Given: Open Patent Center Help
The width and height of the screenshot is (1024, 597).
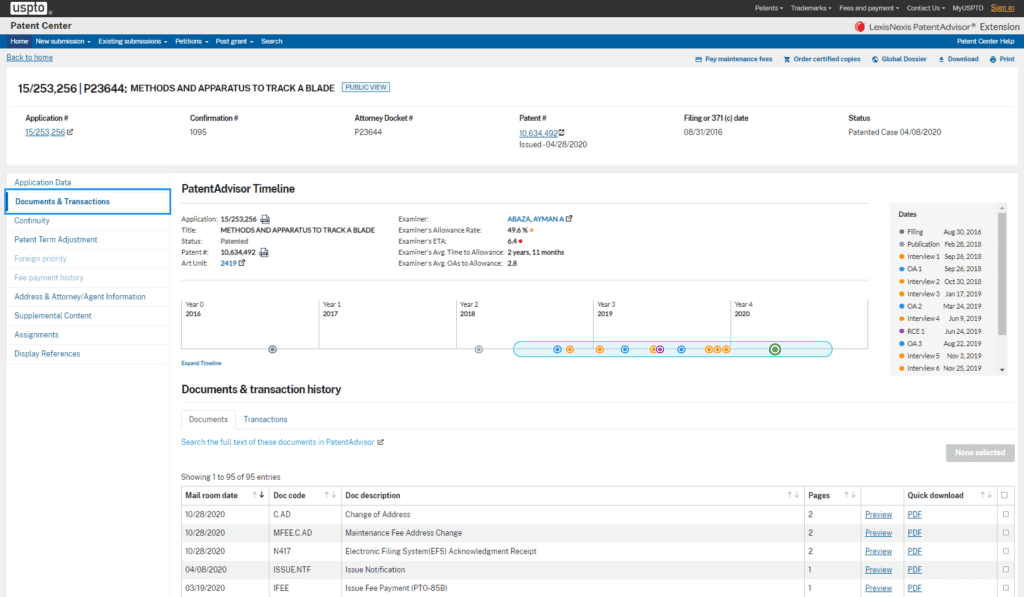Looking at the screenshot, I should (x=985, y=41).
